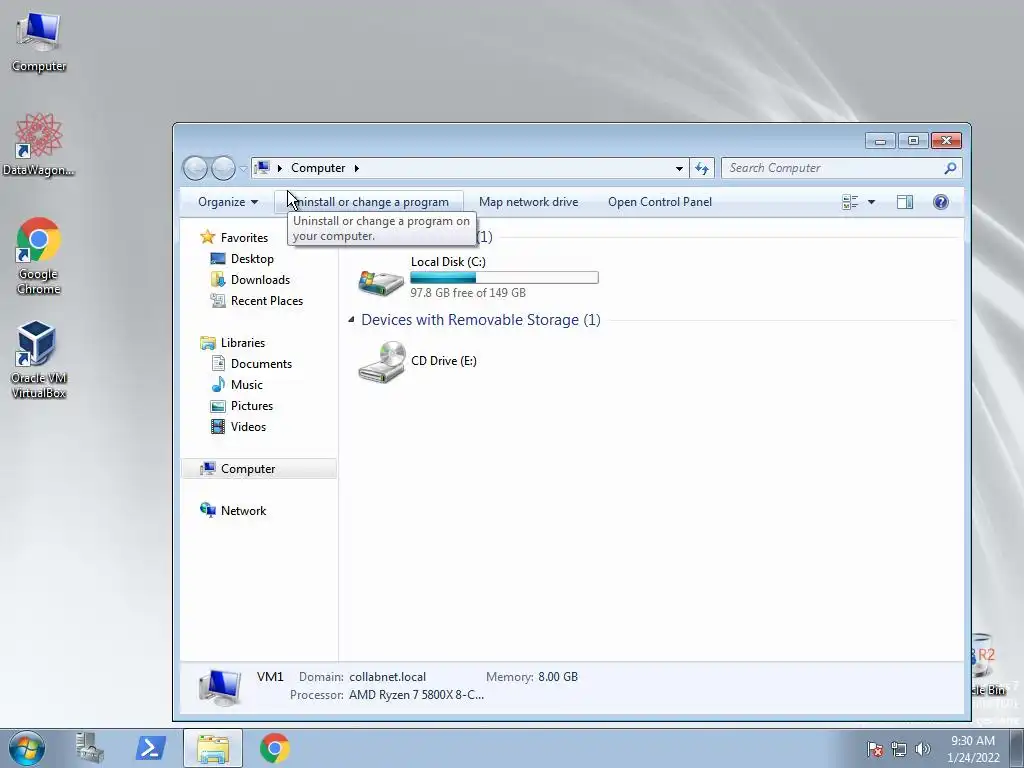Toggle the preview pane button
The width and height of the screenshot is (1024, 768).
click(904, 202)
